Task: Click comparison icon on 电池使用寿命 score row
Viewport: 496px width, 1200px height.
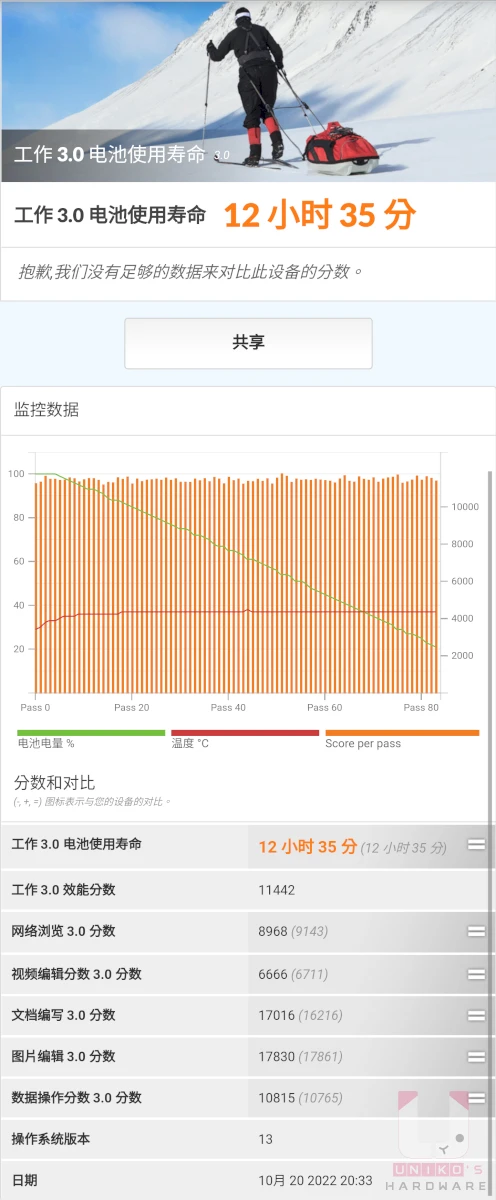Action: click(x=476, y=845)
